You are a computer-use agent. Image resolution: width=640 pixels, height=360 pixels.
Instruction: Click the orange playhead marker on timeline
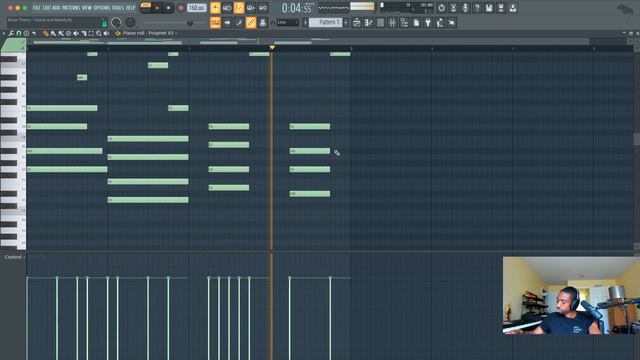coord(272,48)
